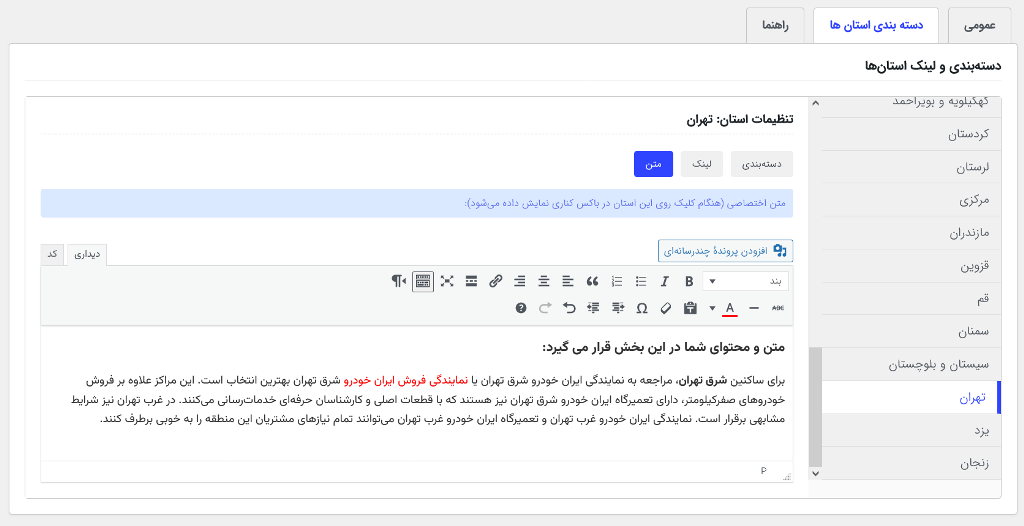Open the "عمومی" settings tab

pos(980,25)
